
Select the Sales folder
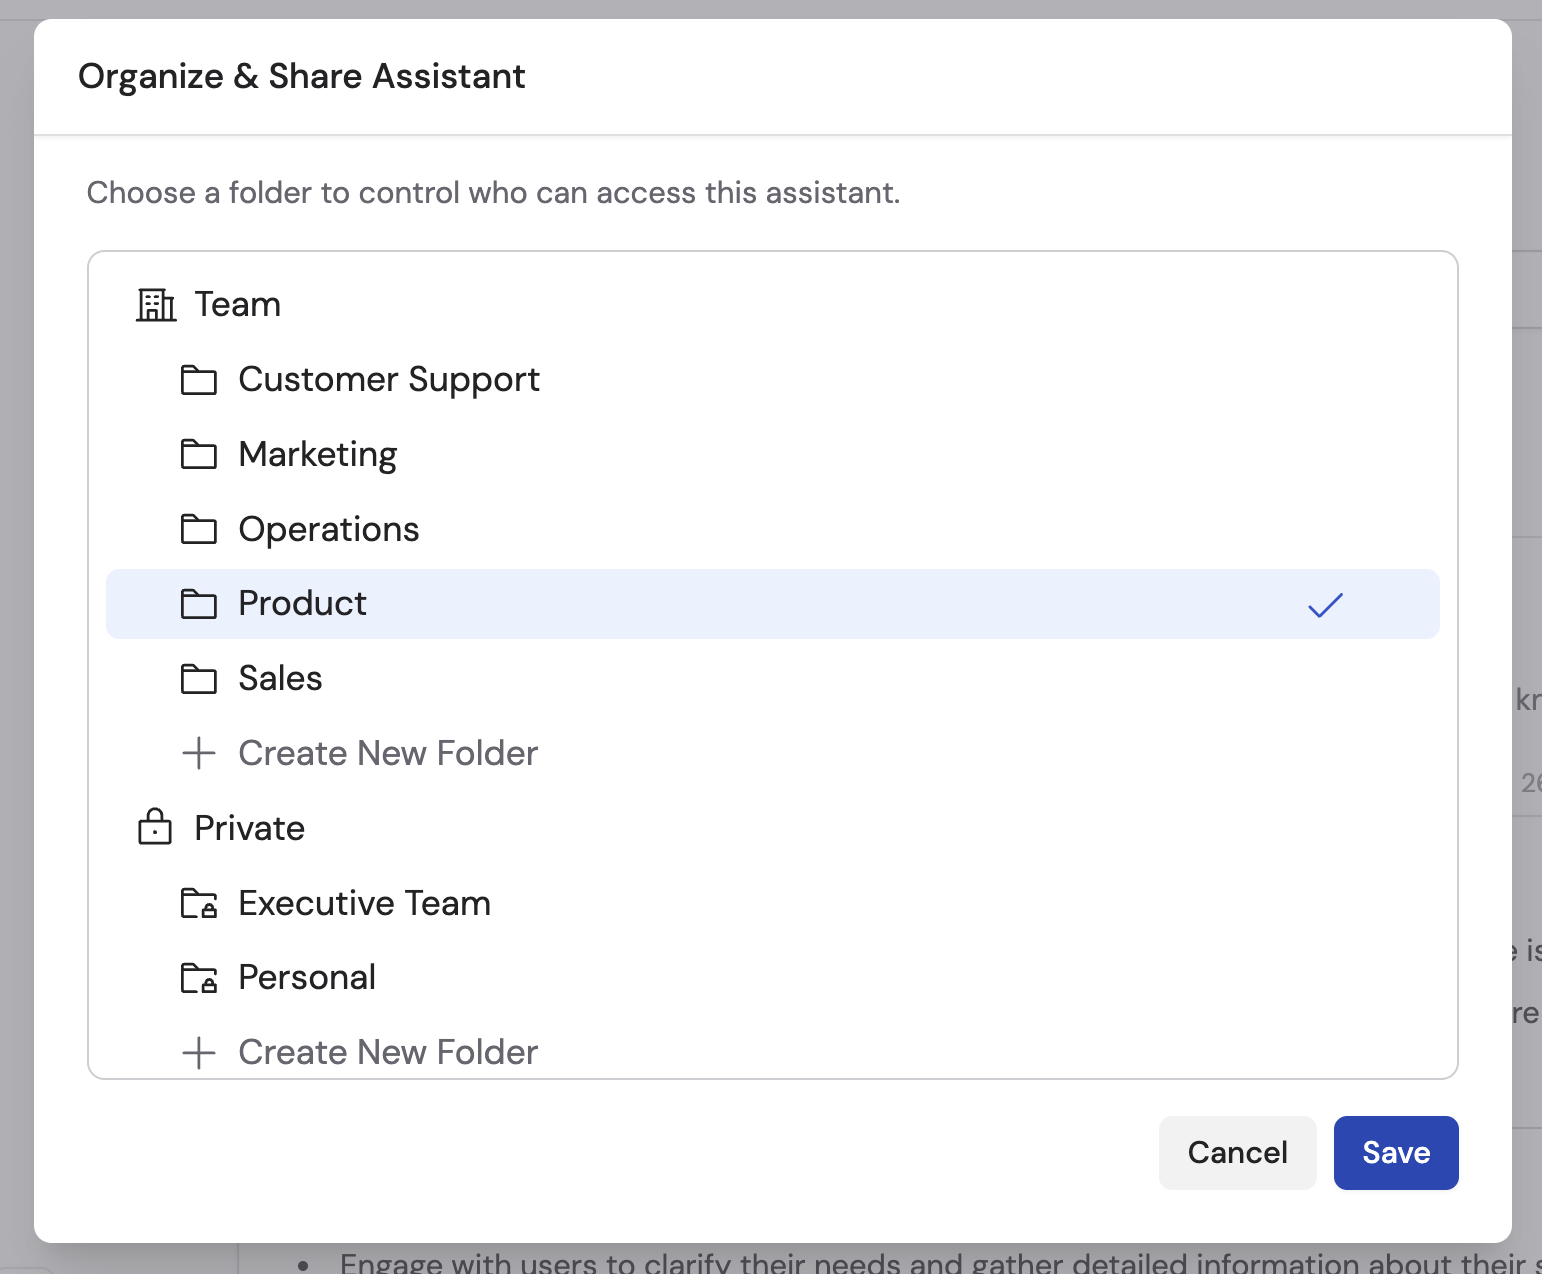279,678
